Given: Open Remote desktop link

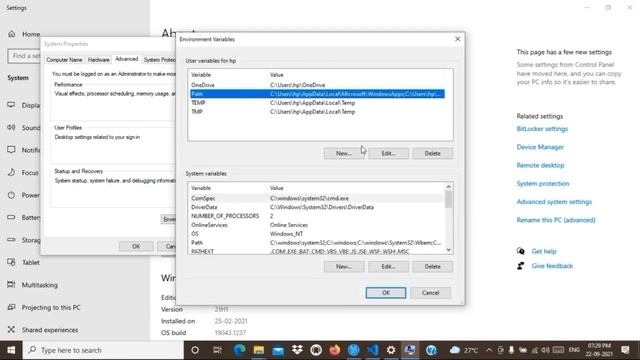Looking at the screenshot, I should coord(540,165).
